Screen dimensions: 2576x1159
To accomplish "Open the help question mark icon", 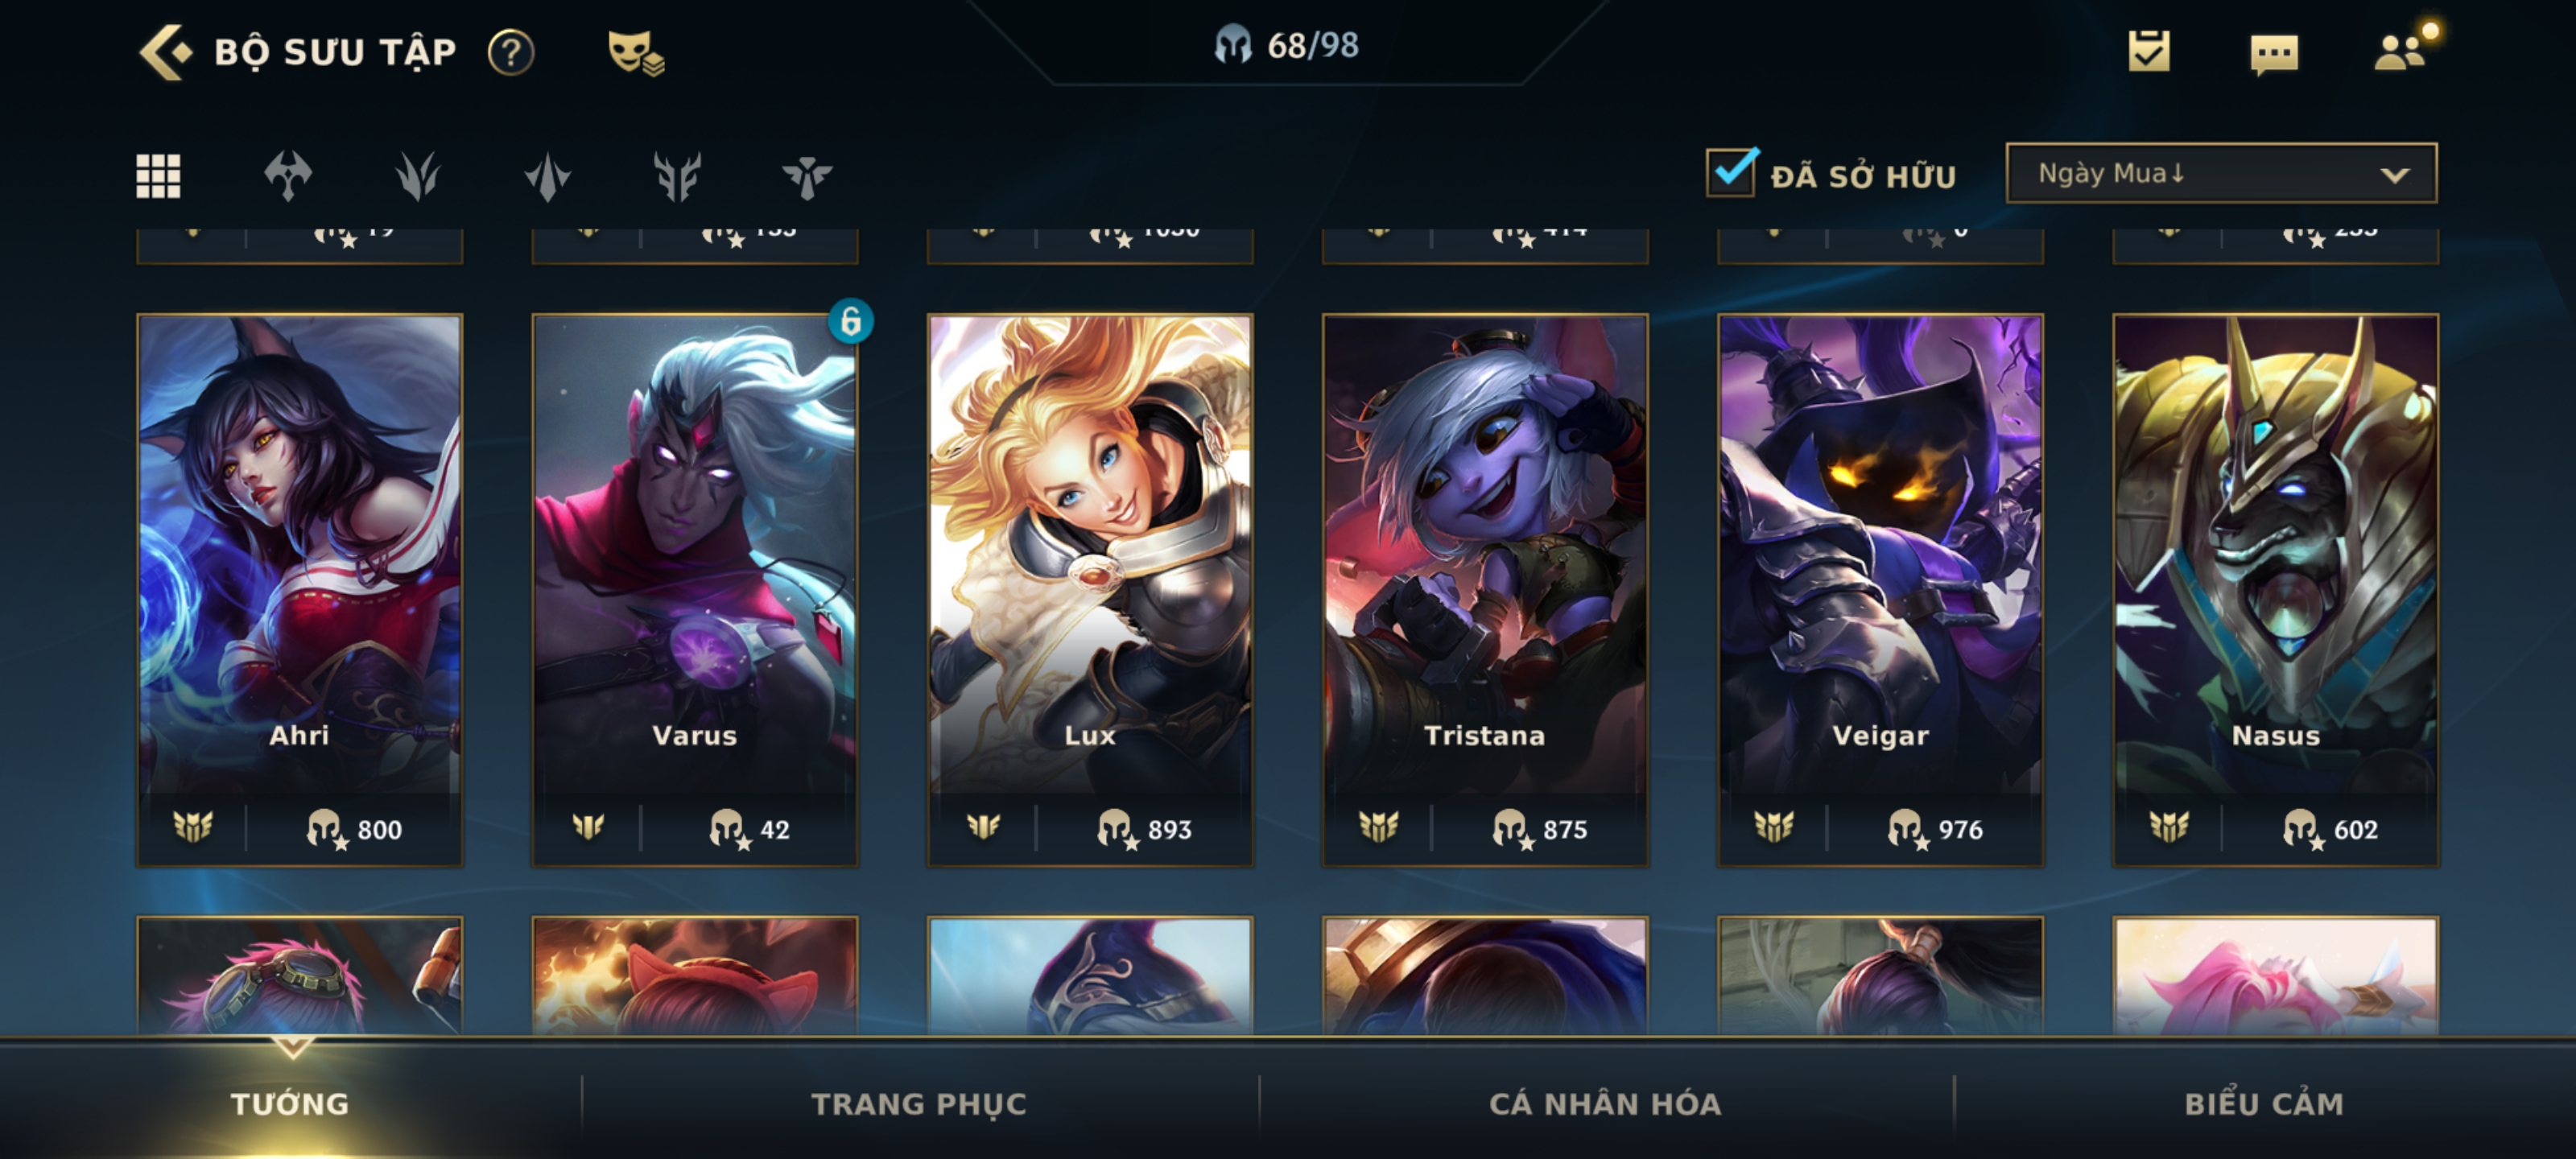I will pos(511,52).
